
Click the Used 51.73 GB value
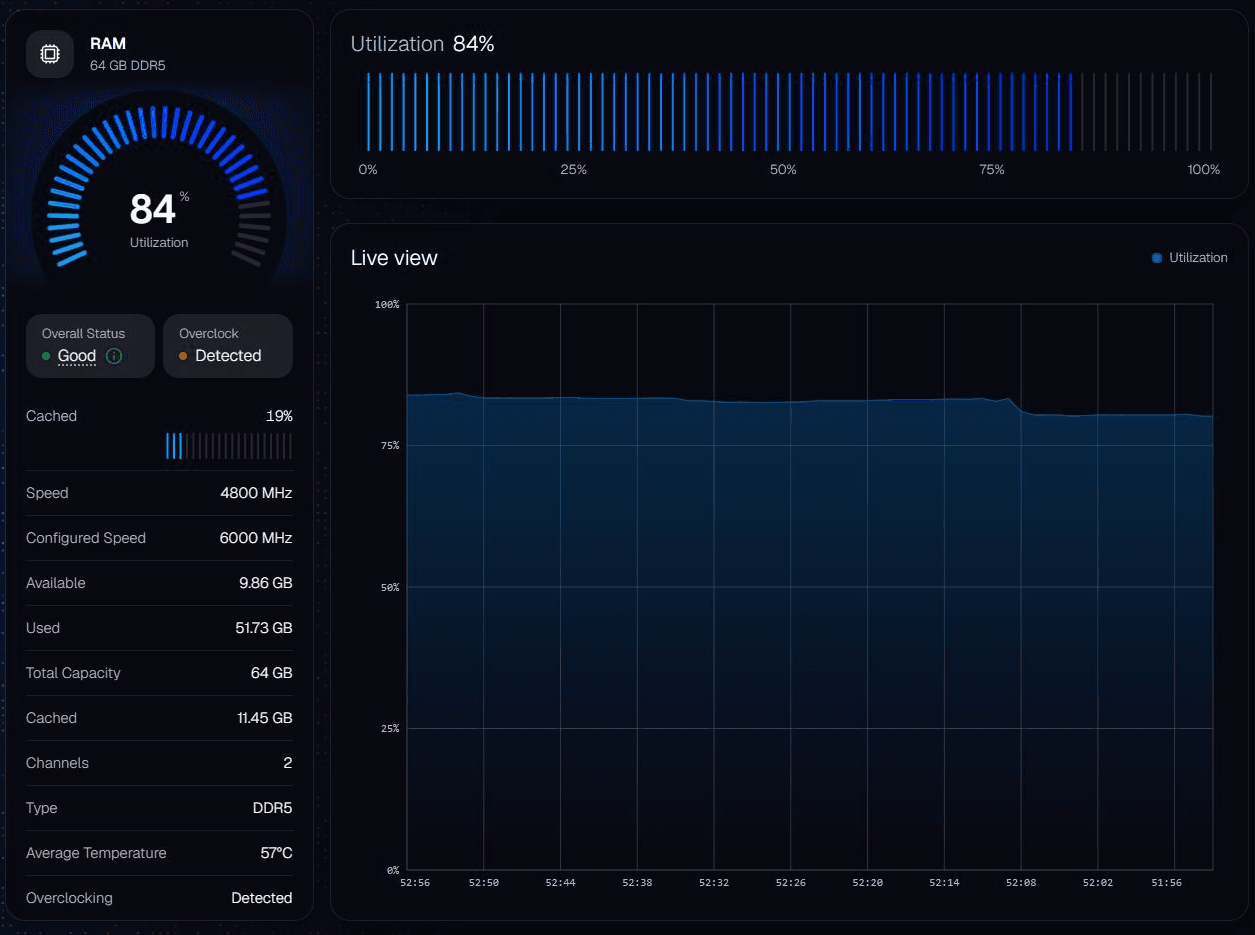tap(264, 628)
